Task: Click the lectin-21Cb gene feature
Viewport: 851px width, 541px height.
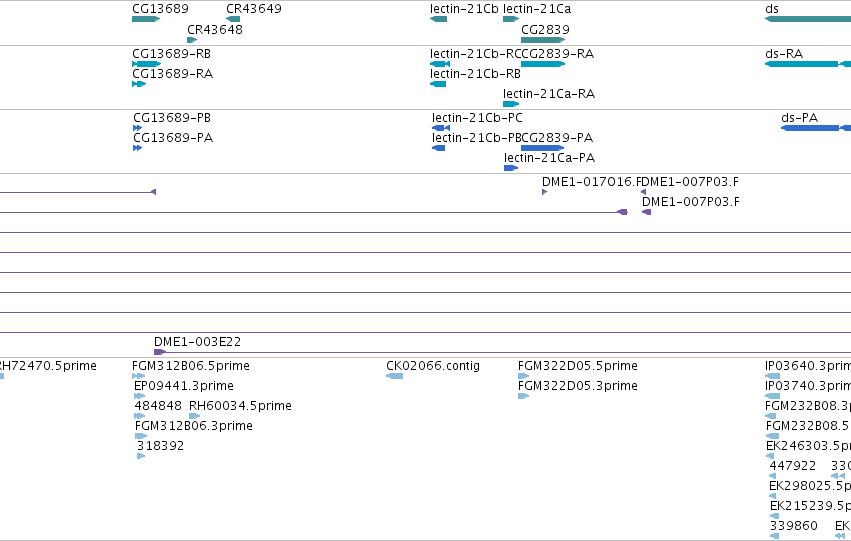Action: [x=439, y=19]
